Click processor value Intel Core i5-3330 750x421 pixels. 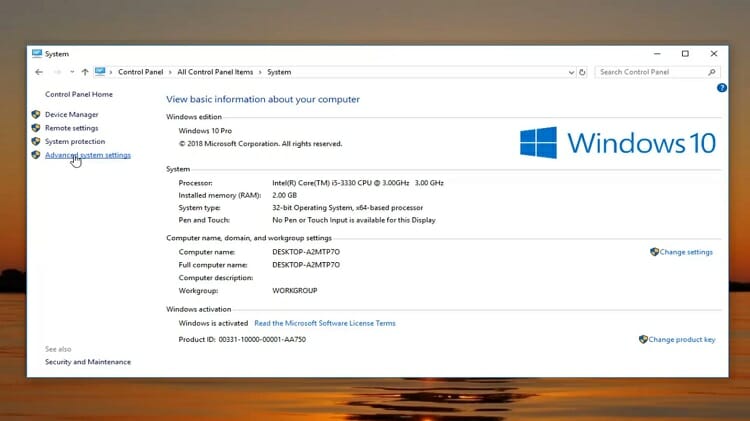pos(358,183)
